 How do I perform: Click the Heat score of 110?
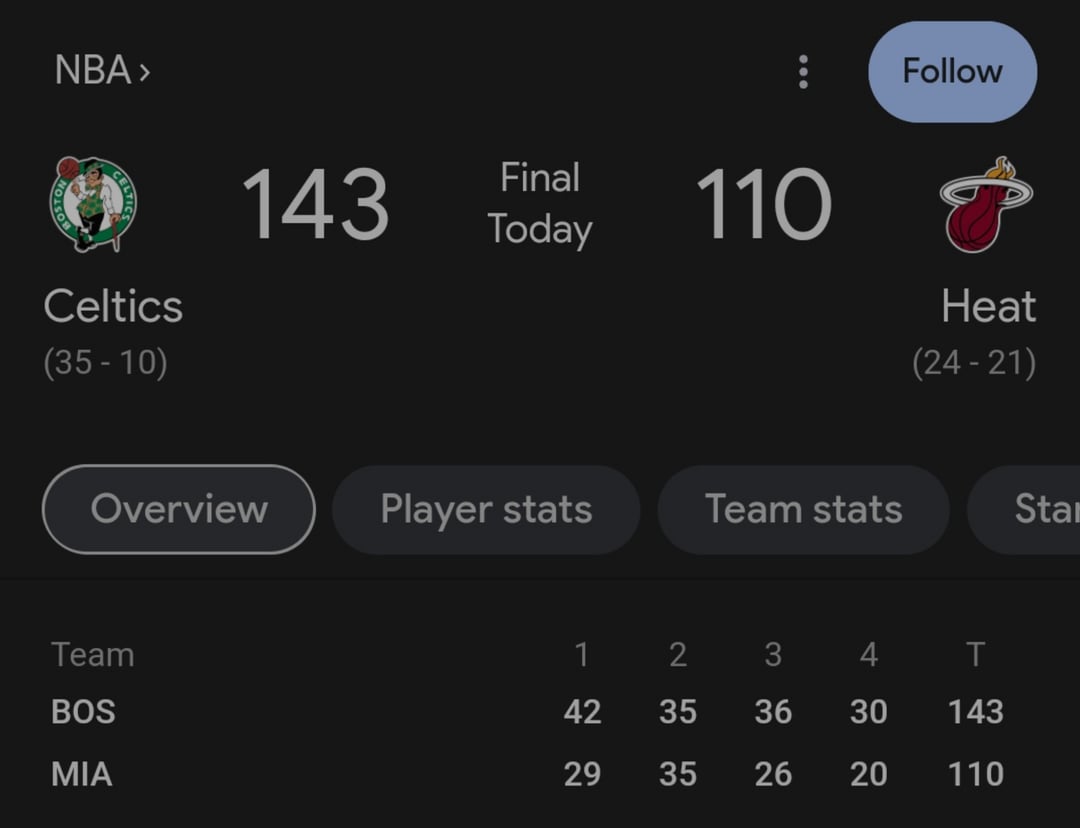763,204
